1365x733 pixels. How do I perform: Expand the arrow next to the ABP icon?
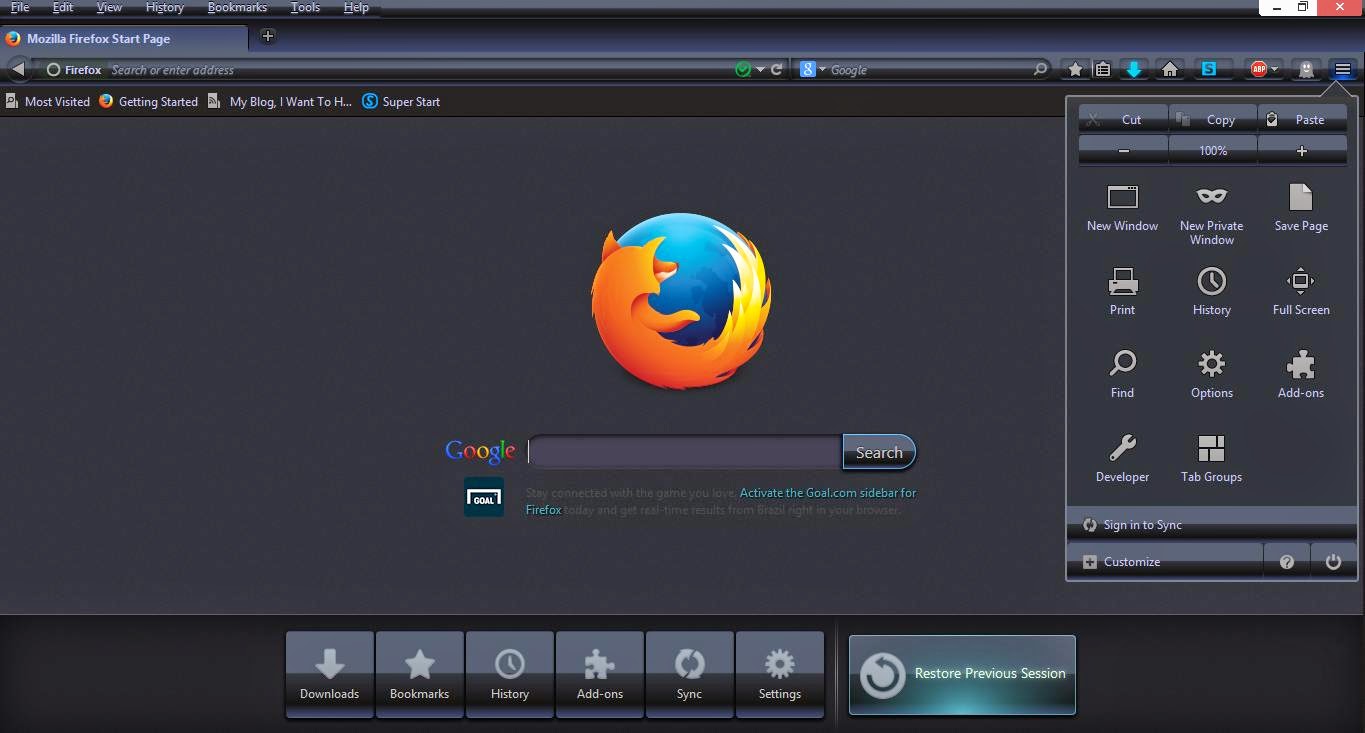pyautogui.click(x=1274, y=69)
